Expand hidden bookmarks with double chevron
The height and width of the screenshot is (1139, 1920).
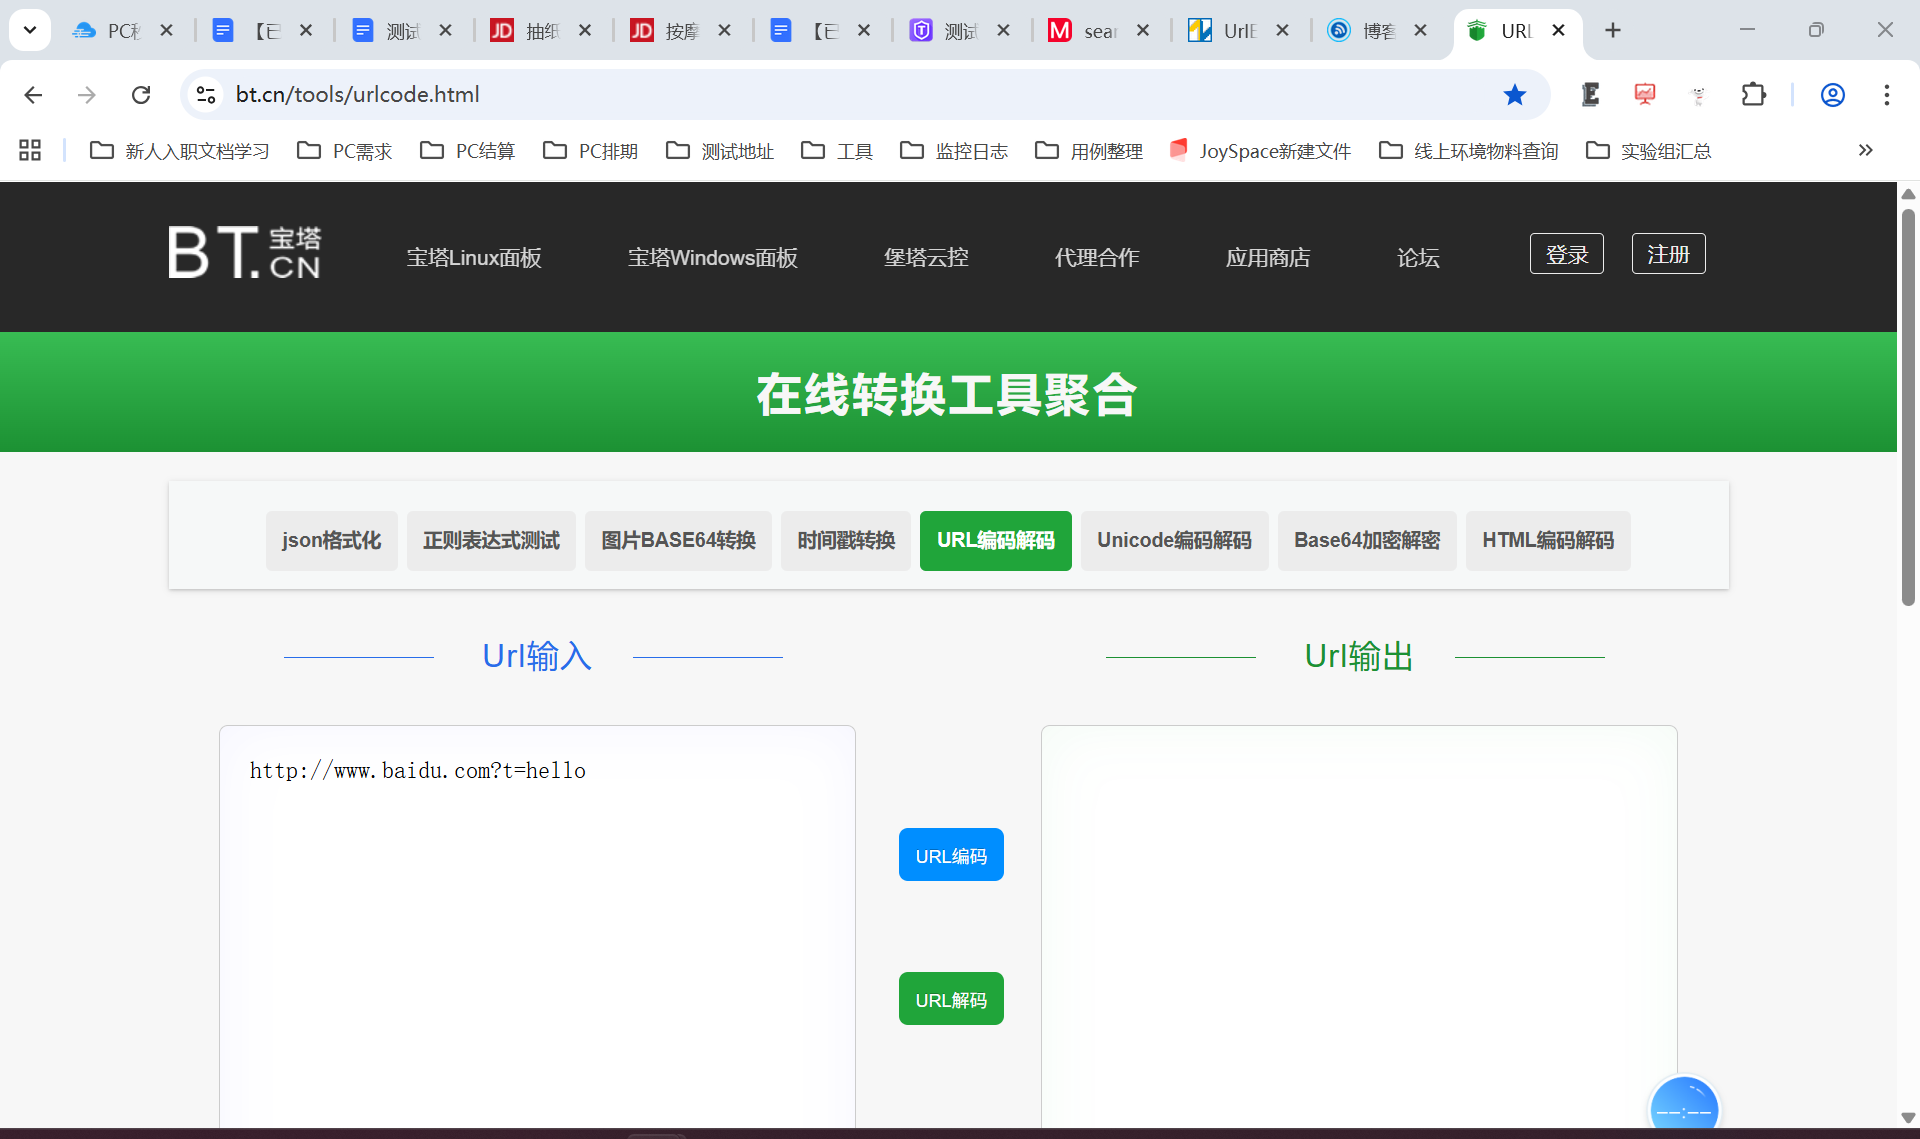point(1865,150)
